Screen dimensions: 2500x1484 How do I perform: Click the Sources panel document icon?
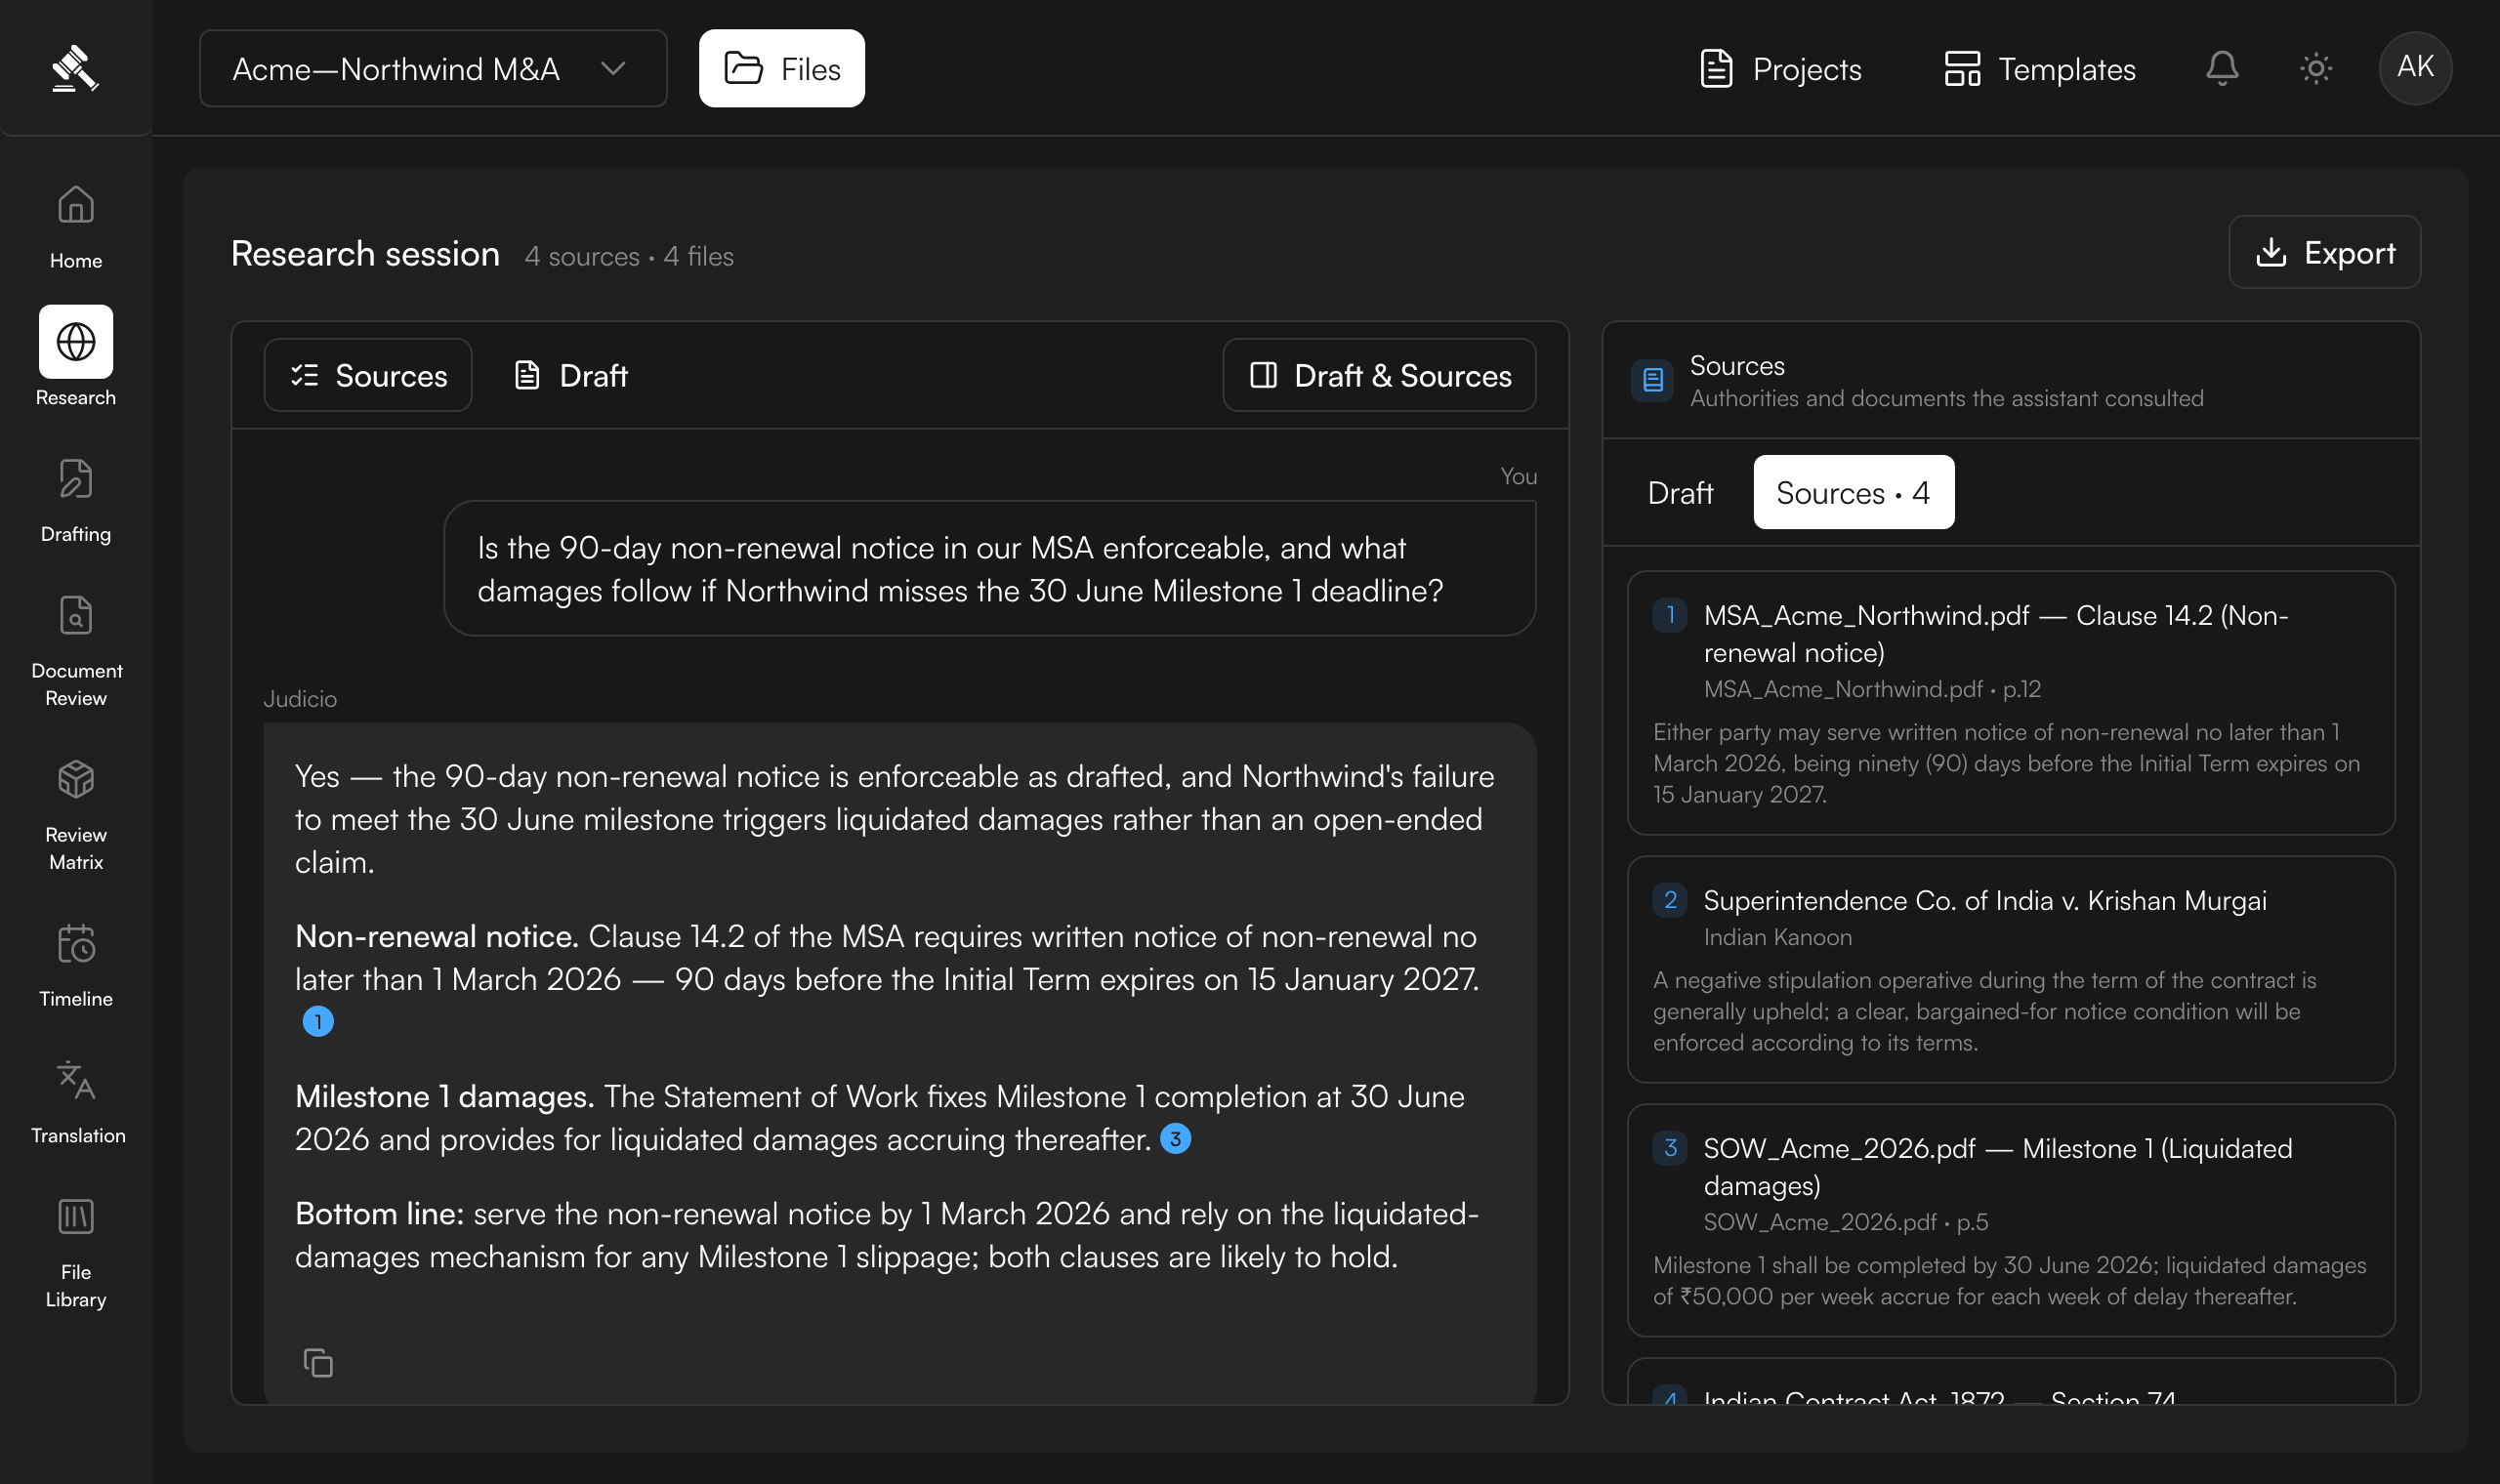[1652, 380]
